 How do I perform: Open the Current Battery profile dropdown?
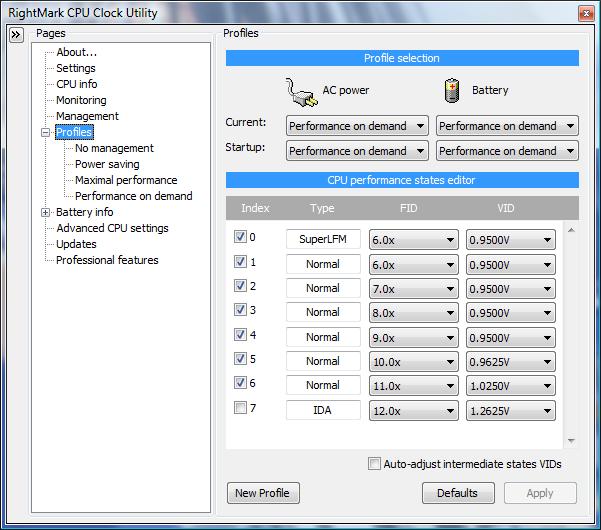[507, 126]
